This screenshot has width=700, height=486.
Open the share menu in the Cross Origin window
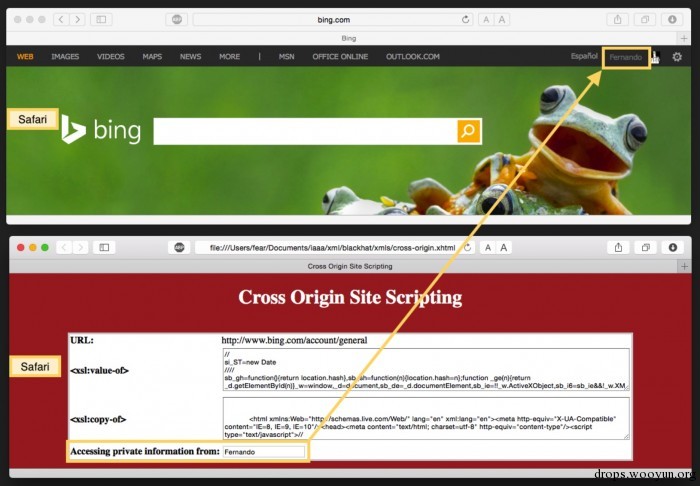618,247
